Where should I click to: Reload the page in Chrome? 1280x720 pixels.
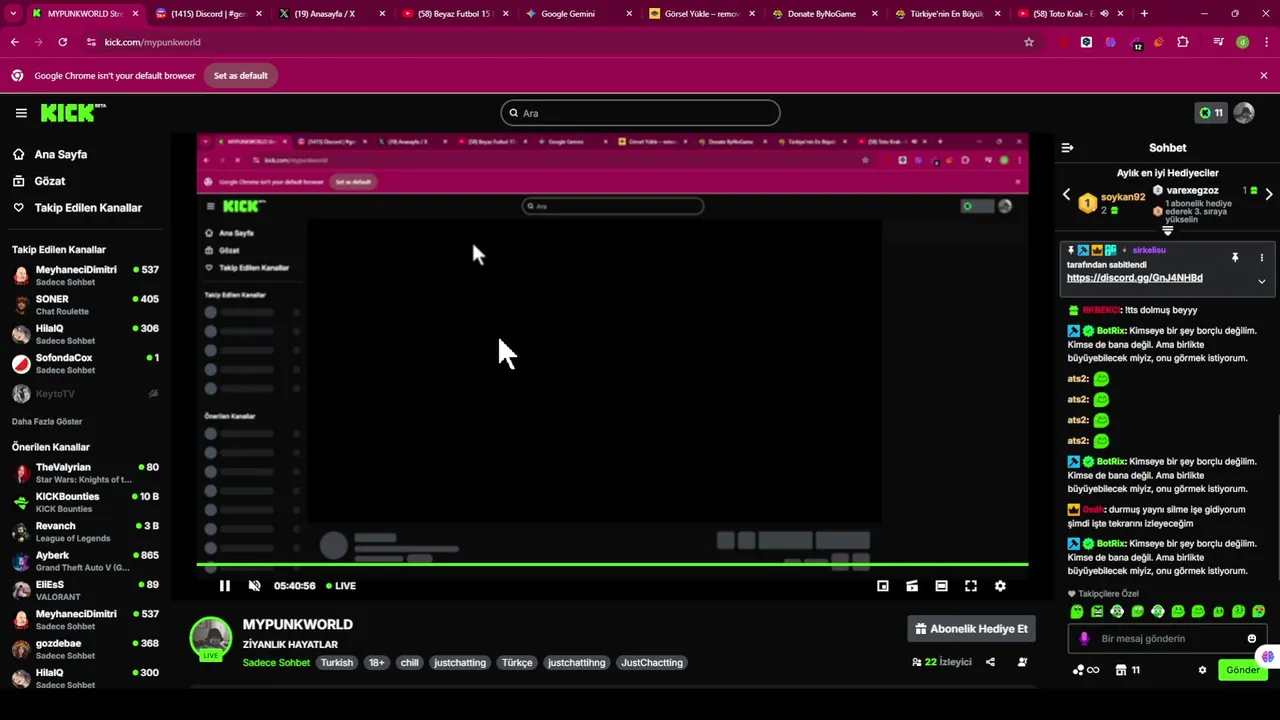(x=63, y=42)
